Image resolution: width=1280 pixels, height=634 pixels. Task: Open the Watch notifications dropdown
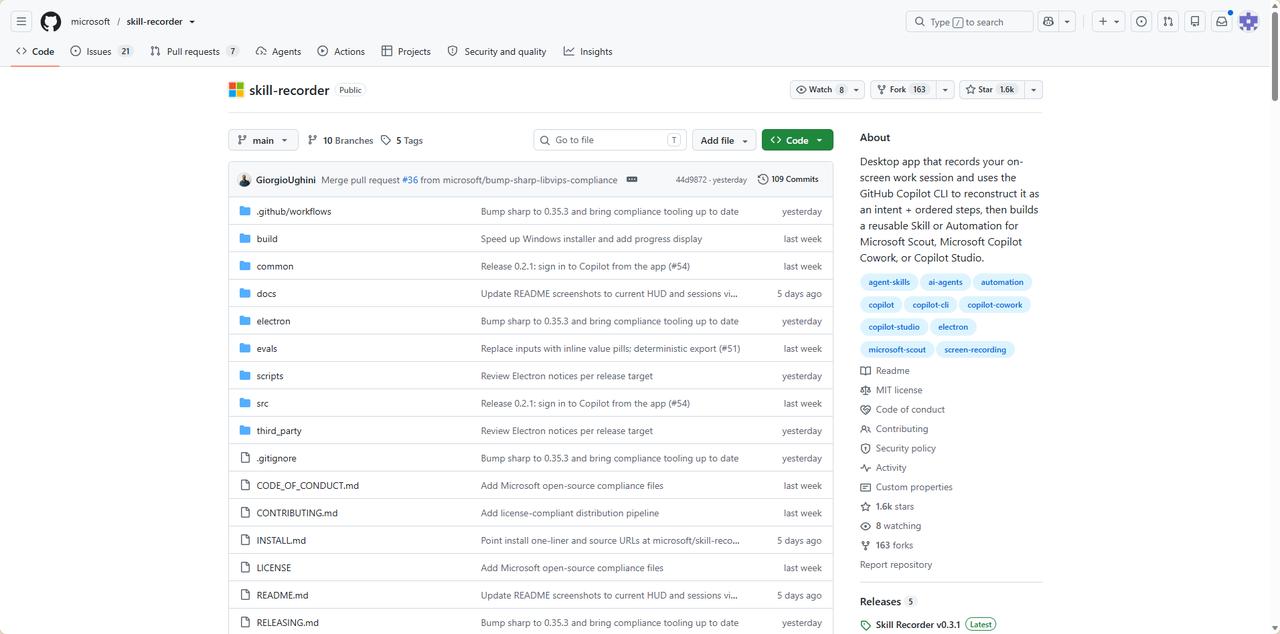(828, 90)
